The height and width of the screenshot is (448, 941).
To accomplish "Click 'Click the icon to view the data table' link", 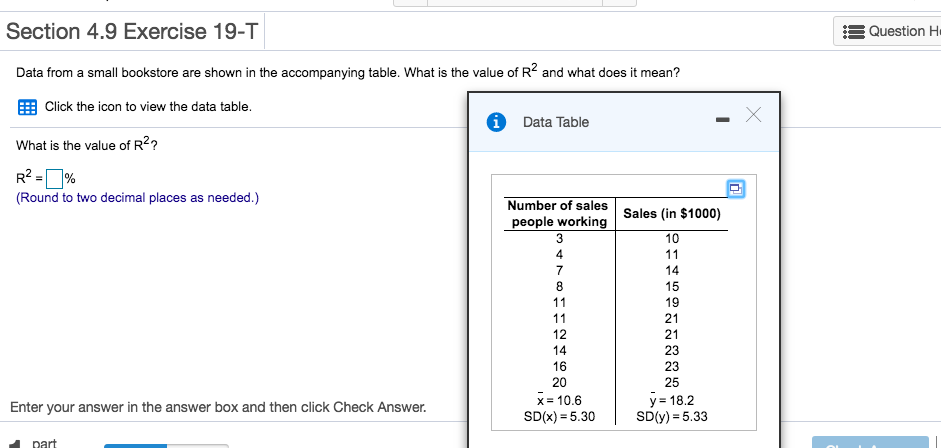I will pos(148,107).
